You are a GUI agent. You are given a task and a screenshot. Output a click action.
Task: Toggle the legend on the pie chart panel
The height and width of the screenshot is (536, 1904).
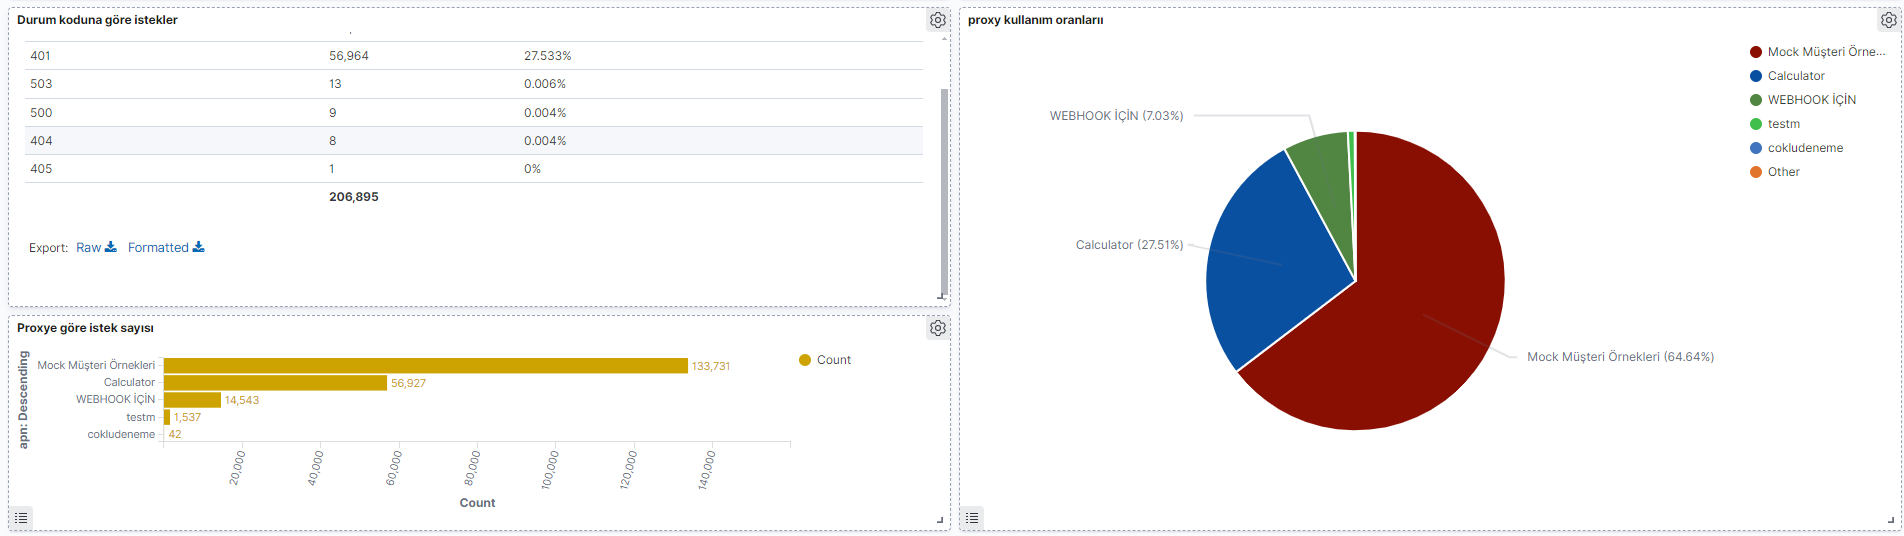(x=972, y=518)
